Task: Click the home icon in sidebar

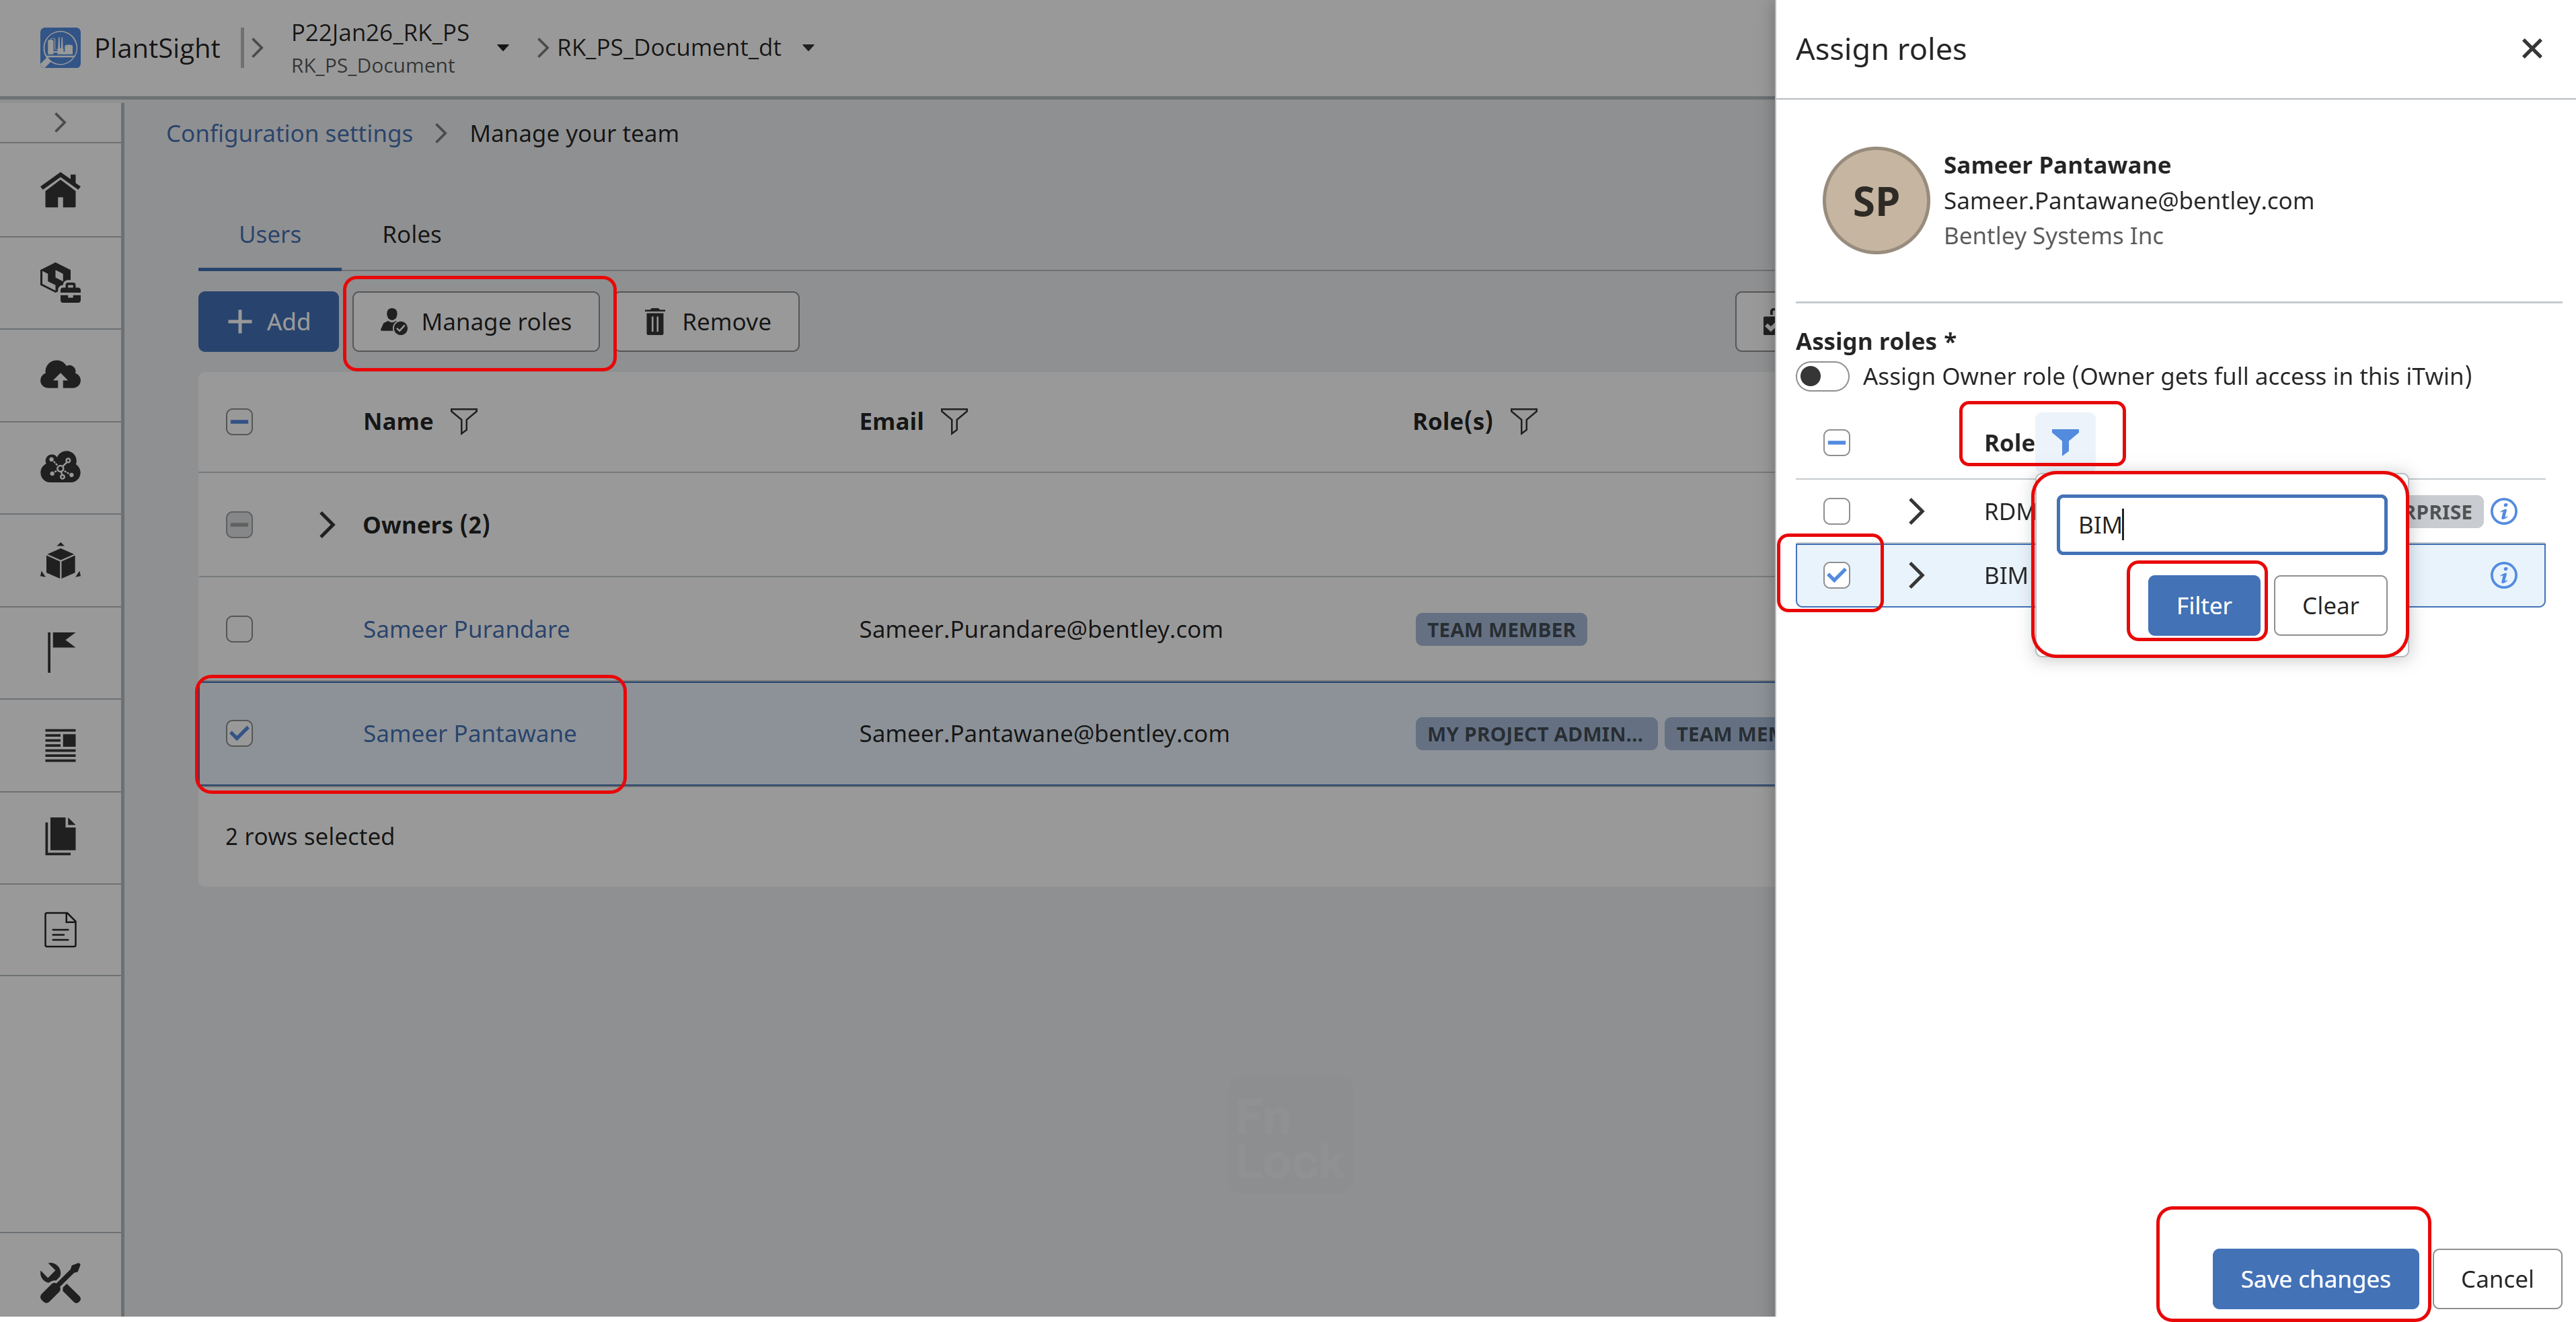Action: [x=60, y=190]
